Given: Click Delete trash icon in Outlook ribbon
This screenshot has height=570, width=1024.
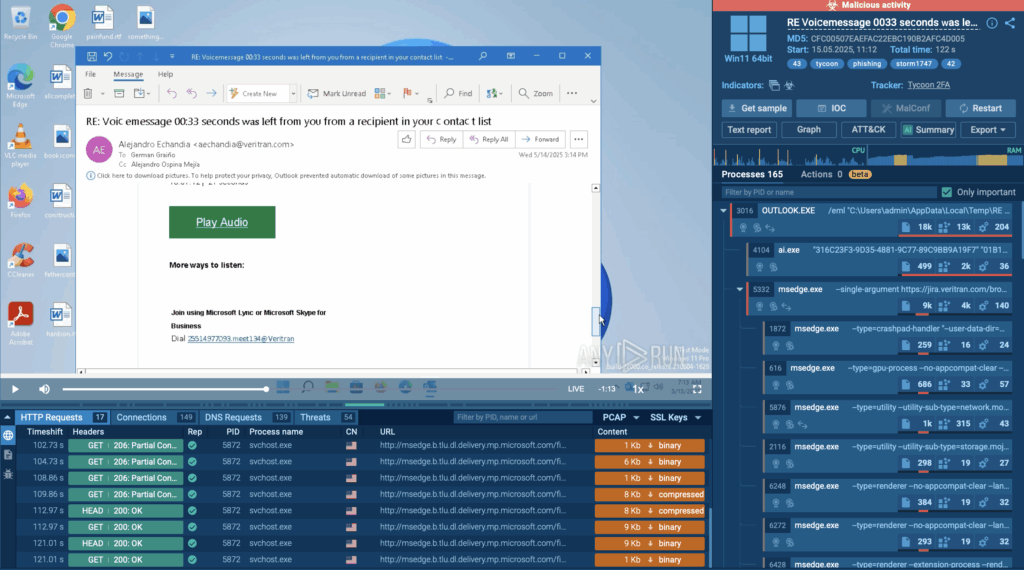Looking at the screenshot, I should coord(88,93).
